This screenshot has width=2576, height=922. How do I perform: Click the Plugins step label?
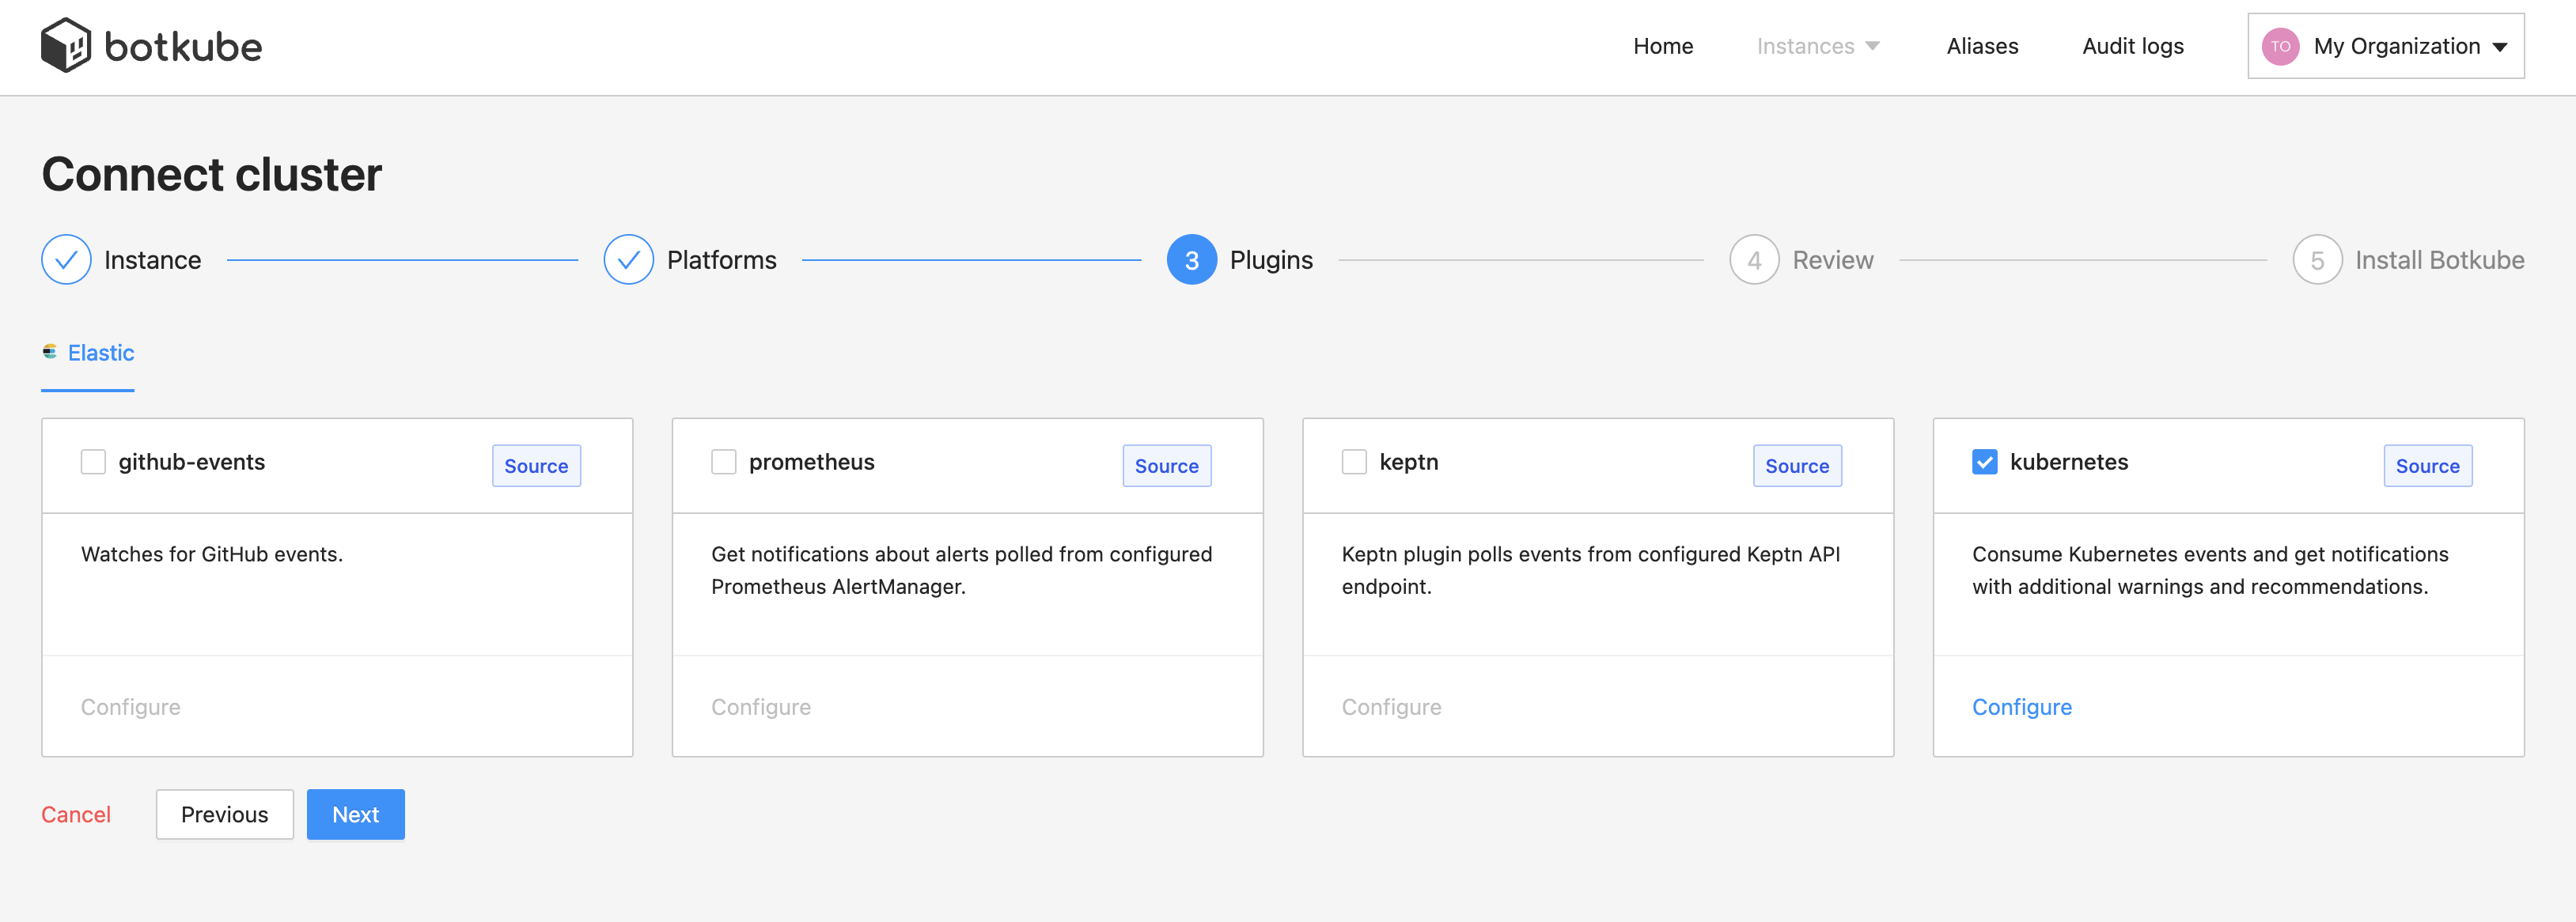1272,260
